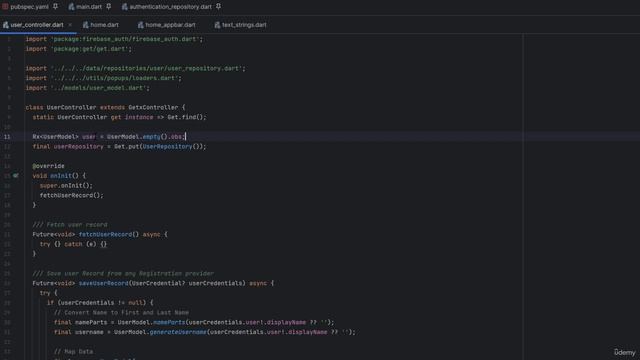640x360 pixels.
Task: Click Dart file icon on text_strings.dart tab
Action: point(217,25)
